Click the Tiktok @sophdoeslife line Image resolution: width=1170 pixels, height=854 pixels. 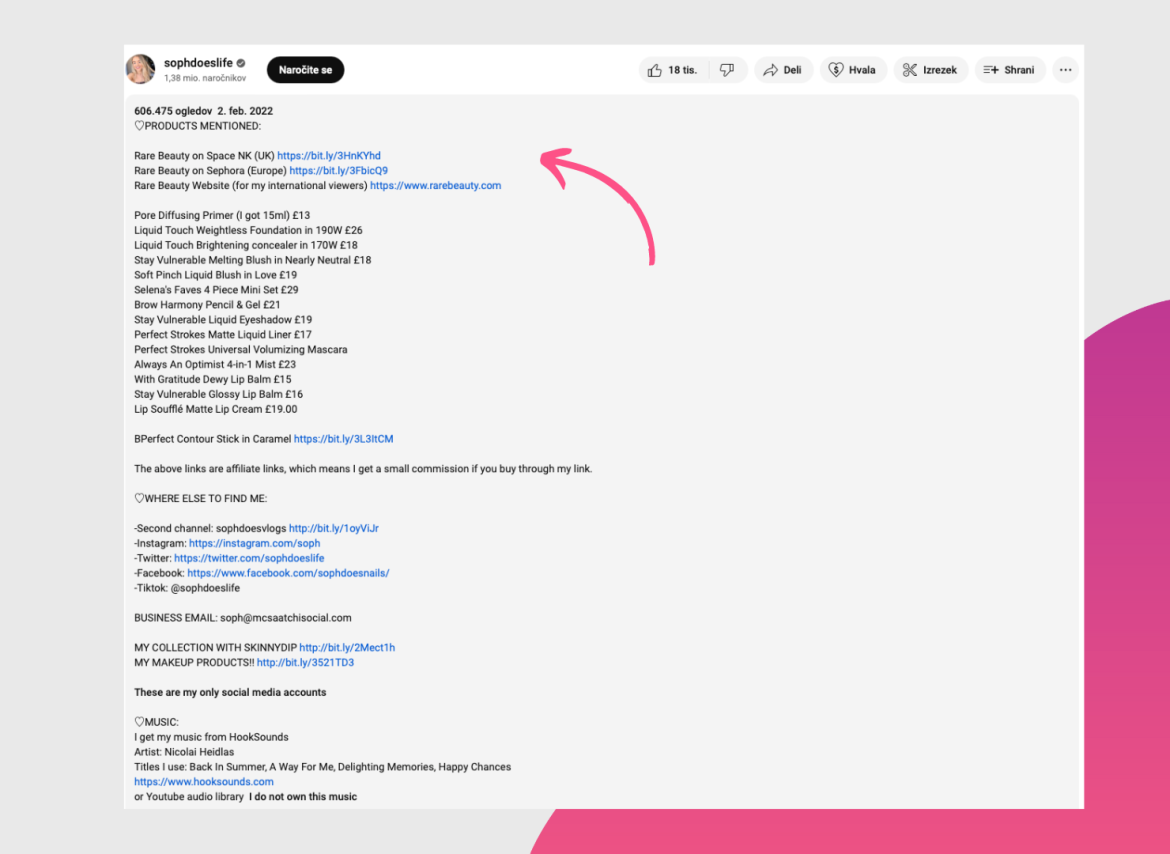click(187, 588)
